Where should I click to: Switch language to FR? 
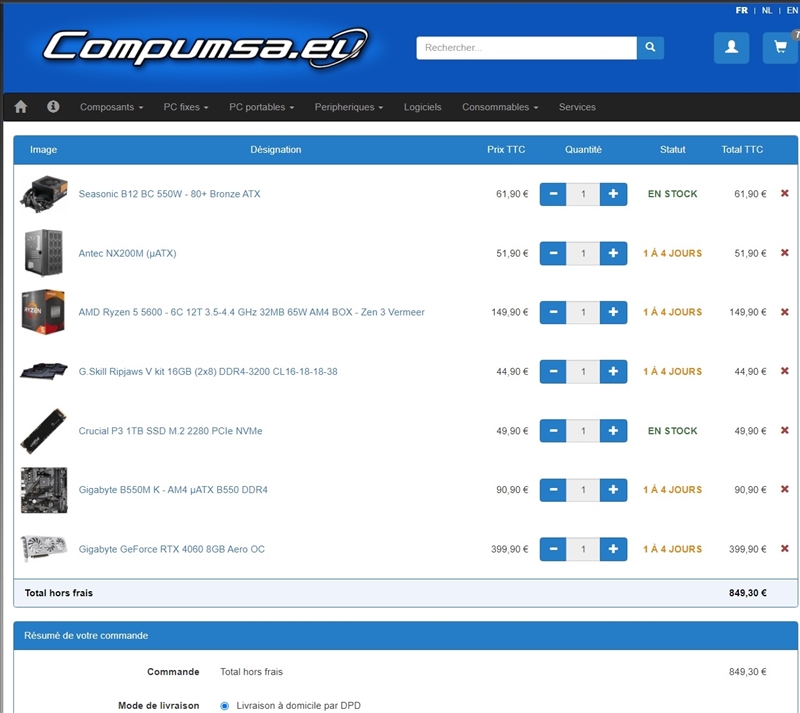[741, 10]
